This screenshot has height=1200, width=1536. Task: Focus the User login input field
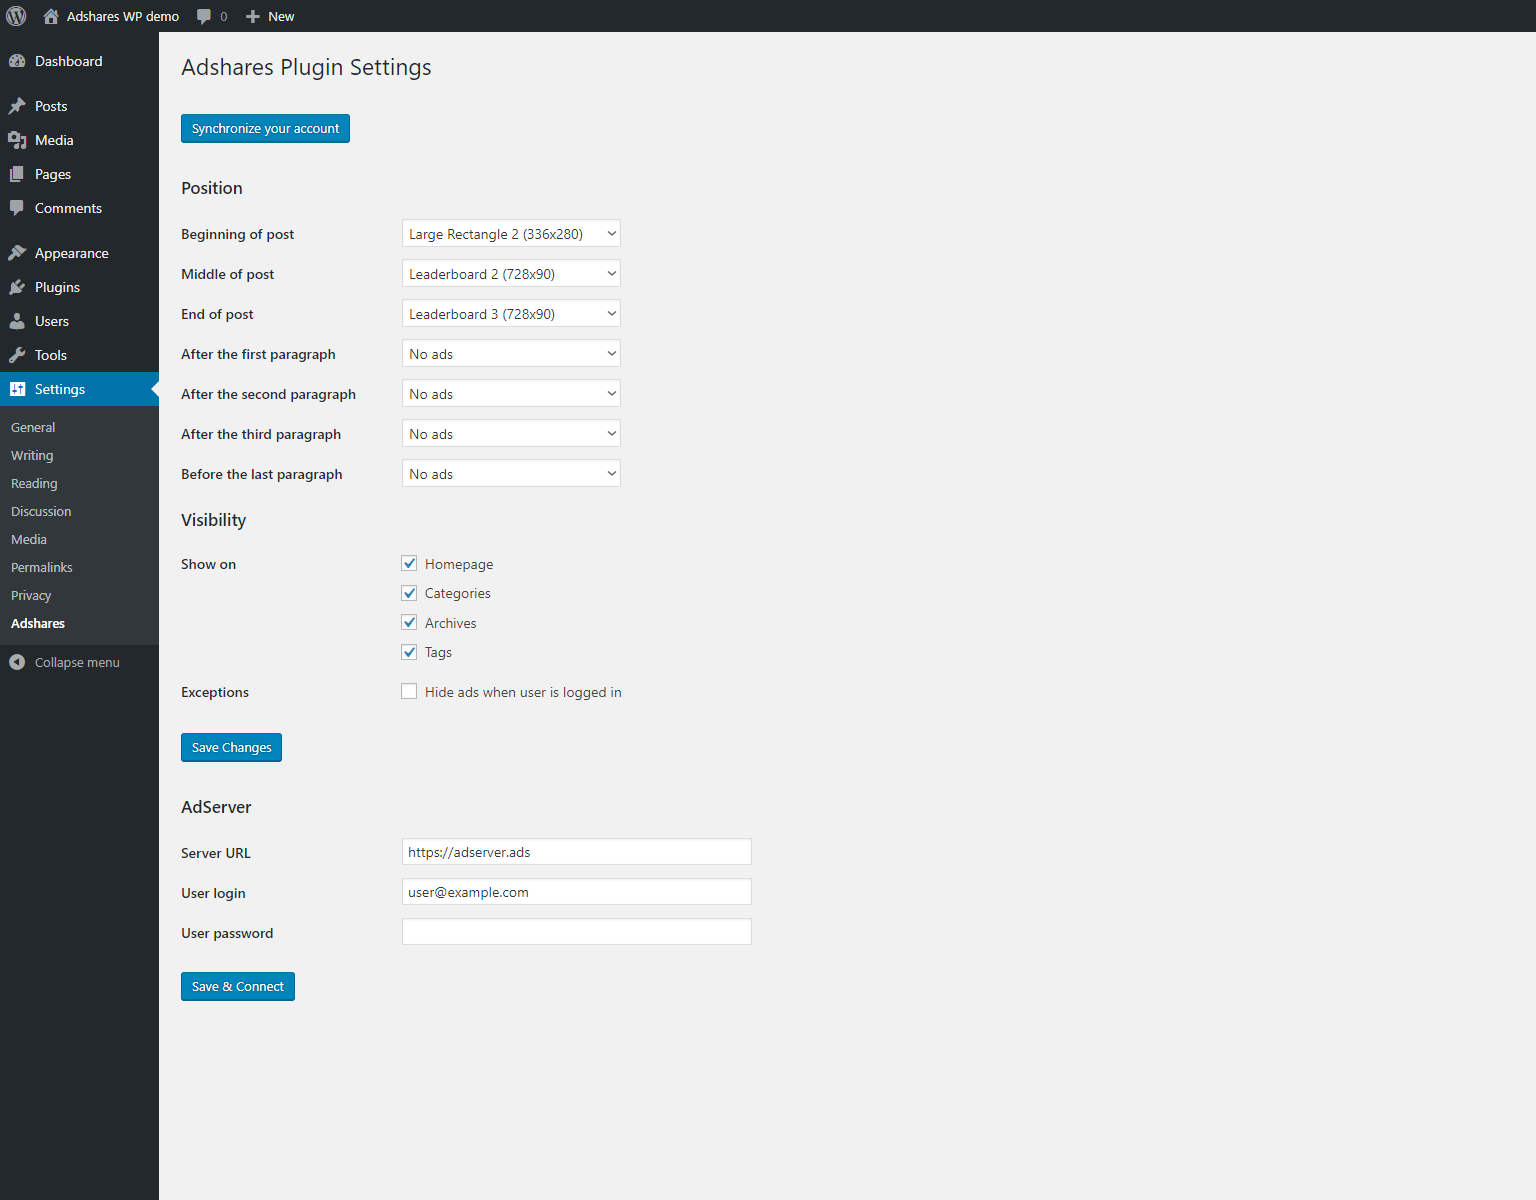point(576,892)
